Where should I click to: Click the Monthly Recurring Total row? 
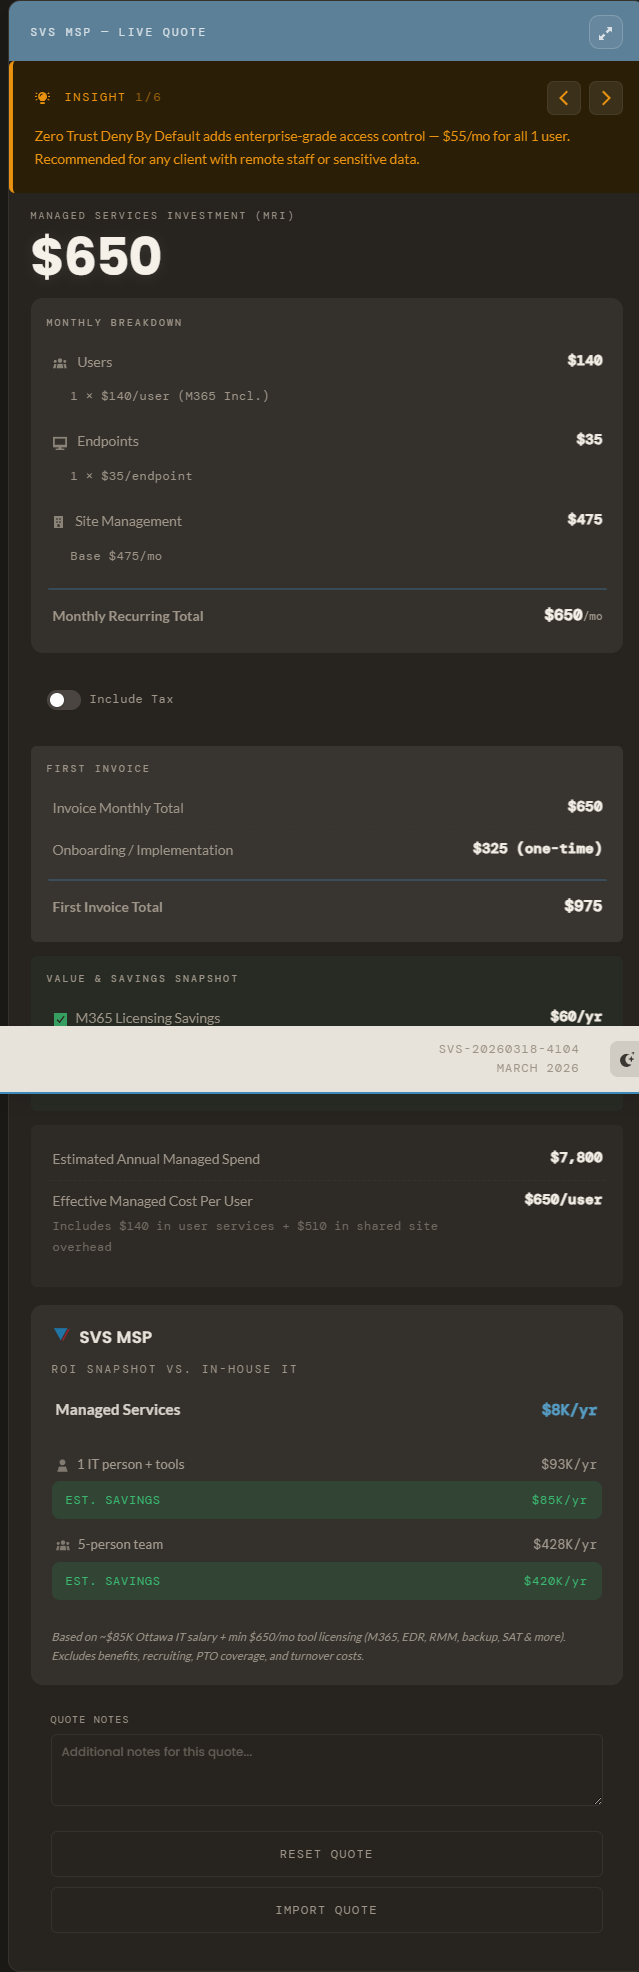[326, 616]
